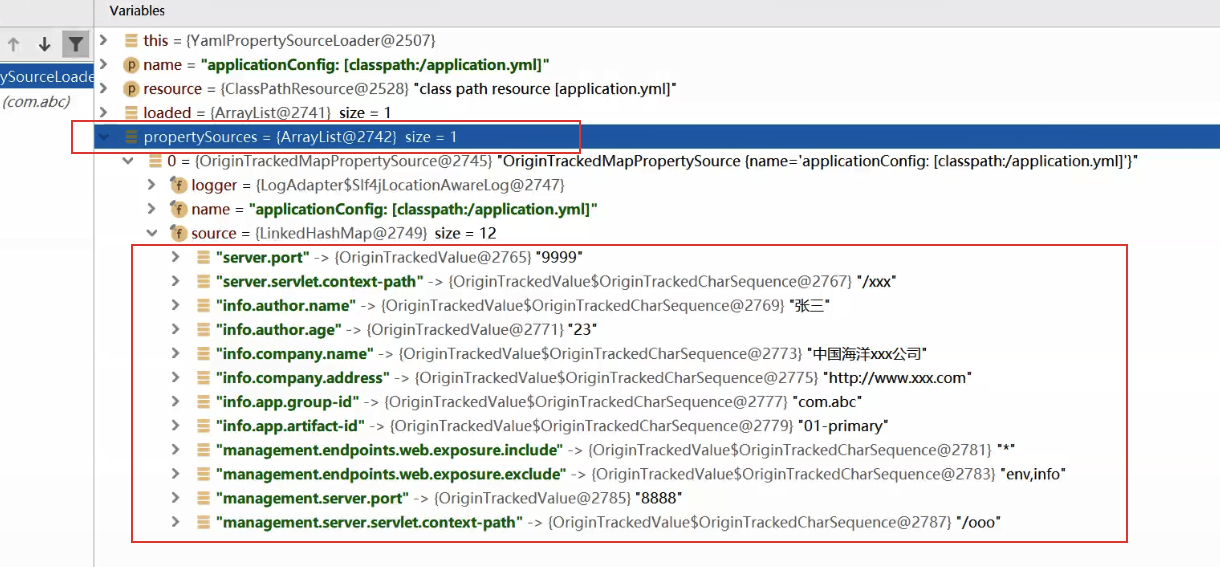Click the icon beside info.company.address entry
The width and height of the screenshot is (1220, 567).
(203, 377)
